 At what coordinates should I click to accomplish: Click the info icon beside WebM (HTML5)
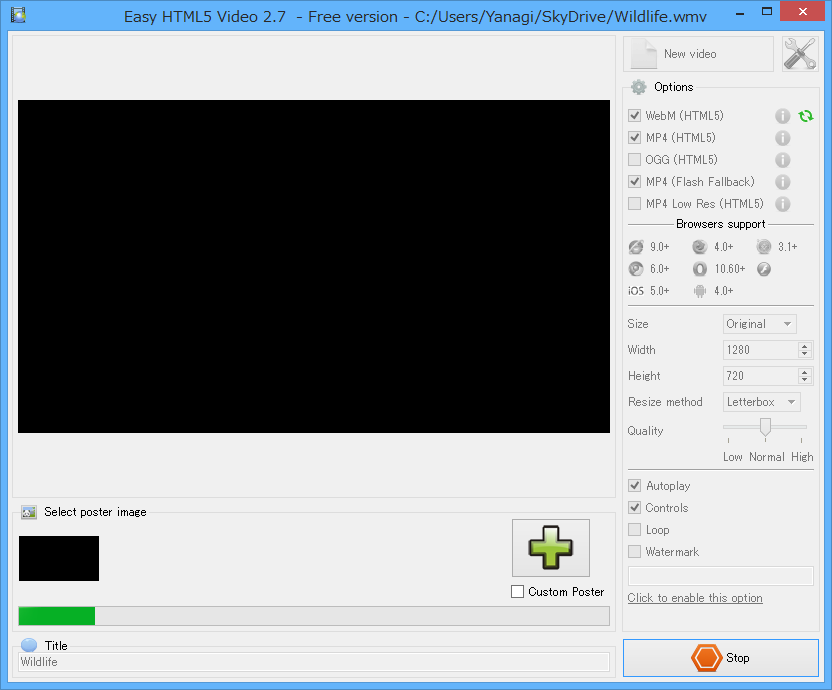point(783,116)
